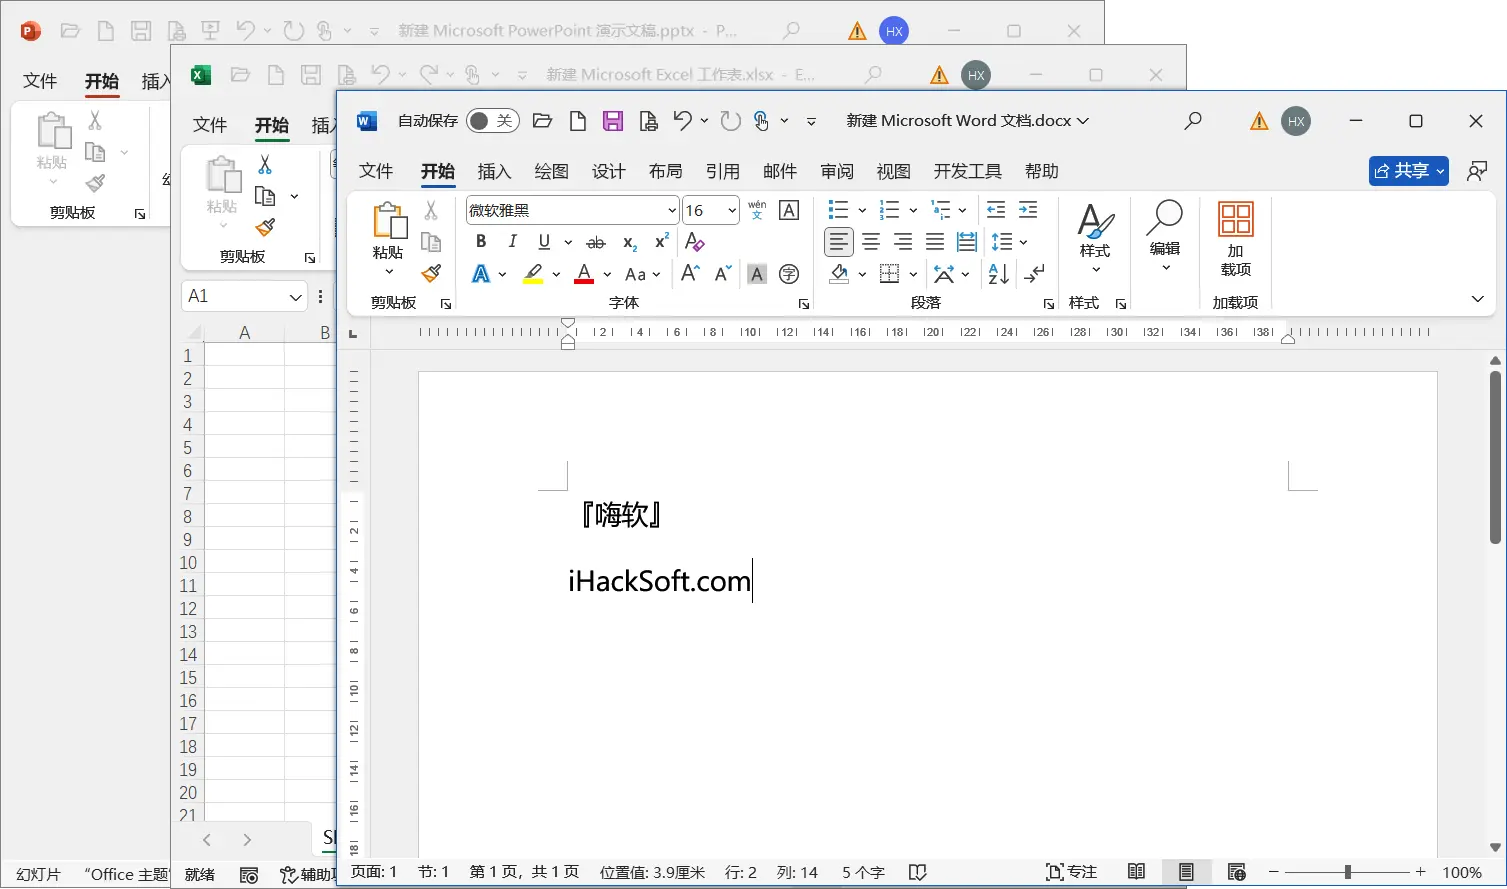The image size is (1507, 889).
Task: Click Format Painter in Word
Action: coord(431,273)
